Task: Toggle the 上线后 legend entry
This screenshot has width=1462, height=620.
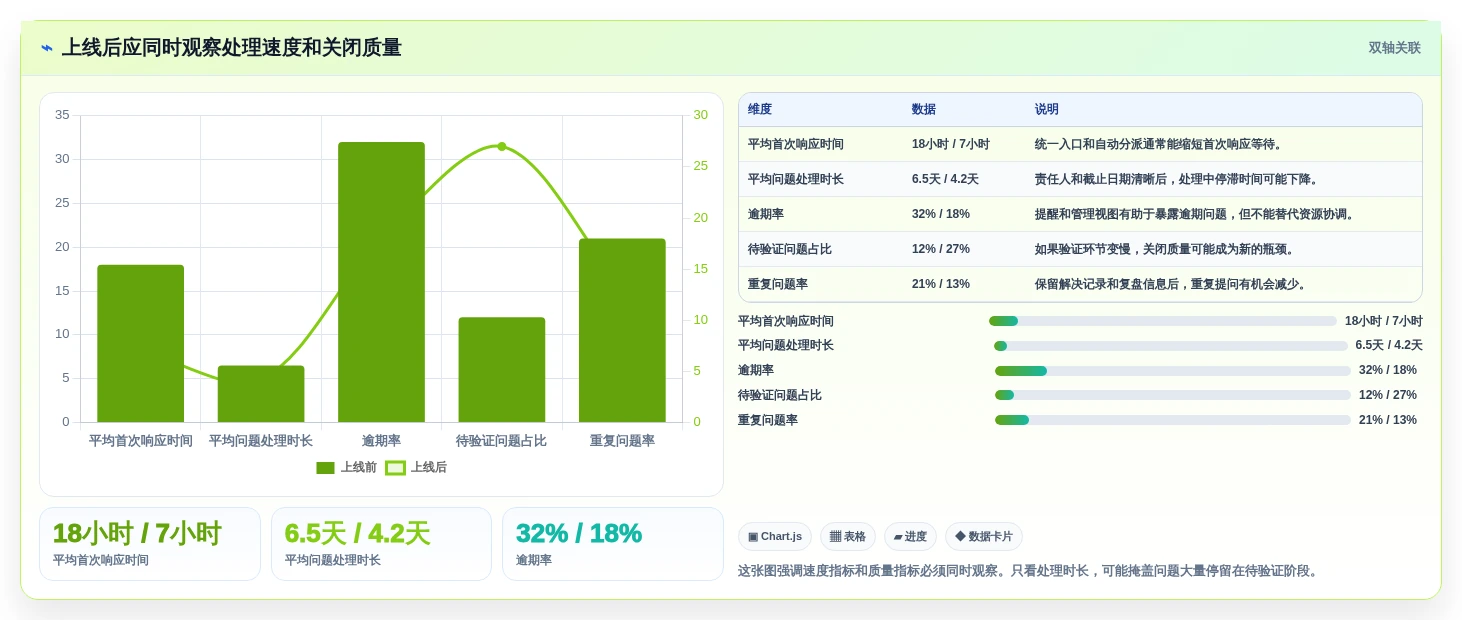Action: point(416,467)
